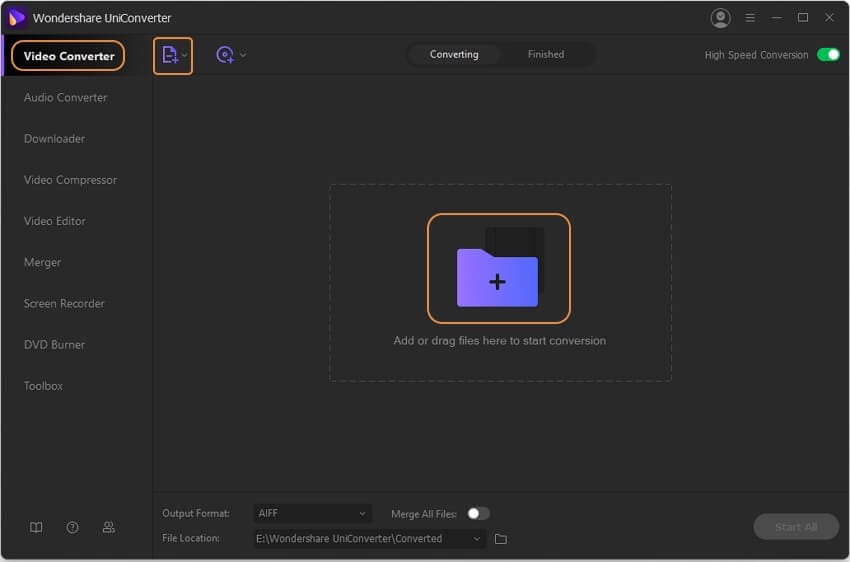Viewport: 850px width, 562px height.
Task: Open the user account icon
Action: pyautogui.click(x=720, y=18)
